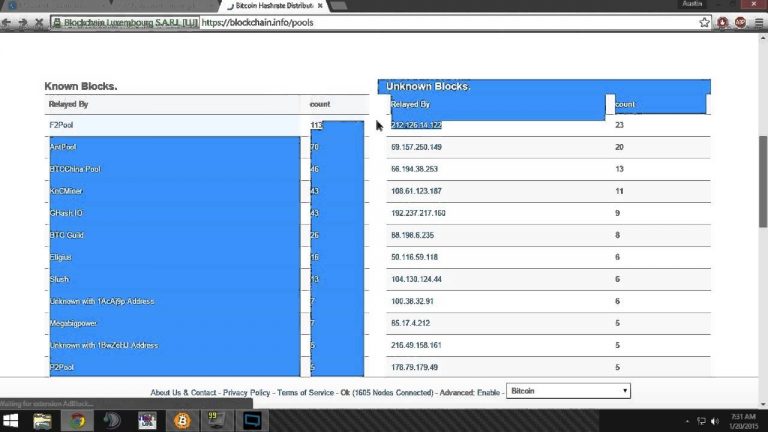The width and height of the screenshot is (768, 432).
Task: Click IP address 212.126.14.122
Action: [416, 125]
